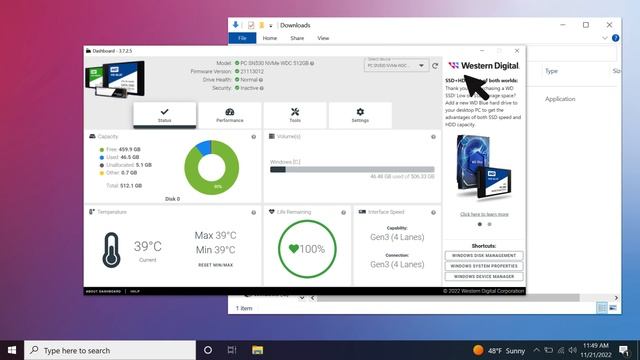Open About Dashboard in the footer
The image size is (640, 360).
tap(103, 291)
